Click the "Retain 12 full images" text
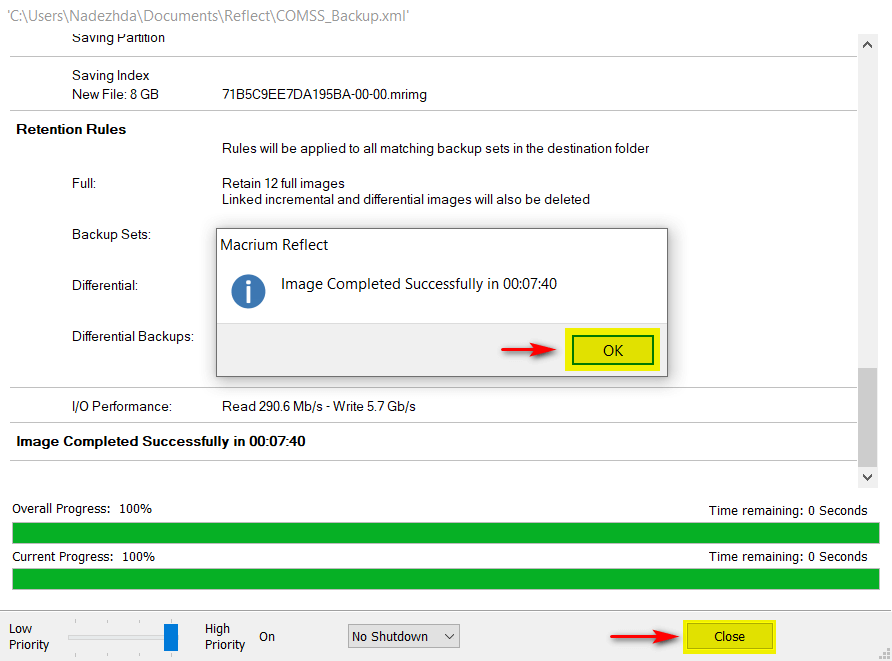Viewport: 892px width, 661px height. pyautogui.click(x=283, y=183)
